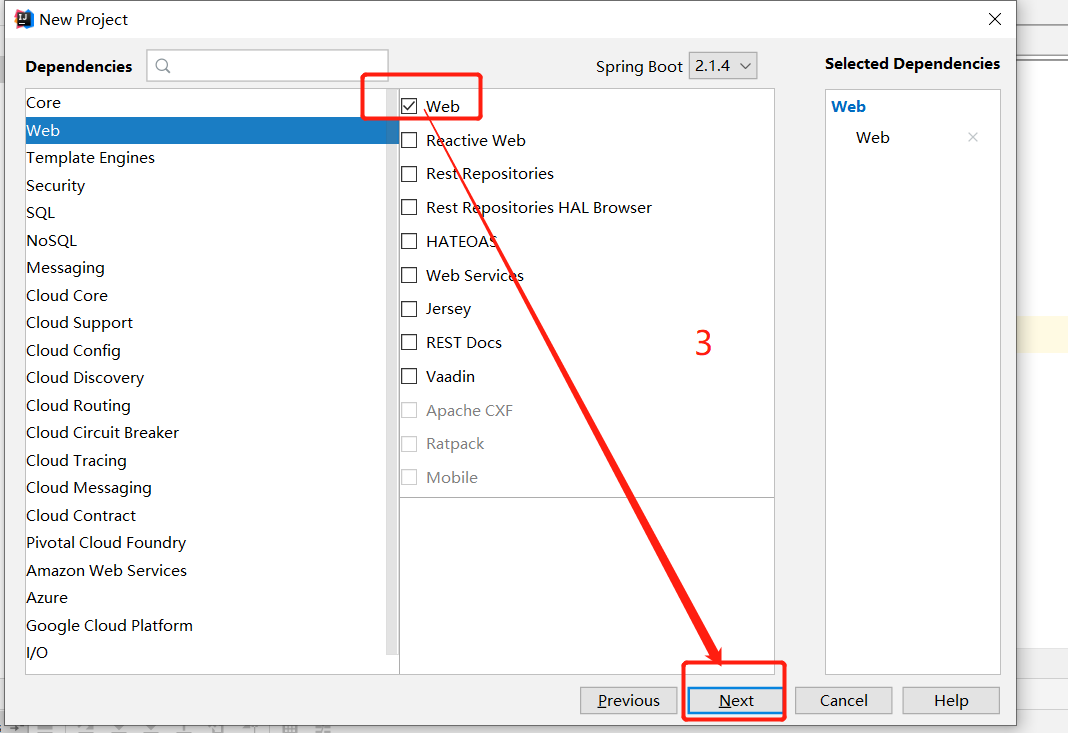Tick the REST Docs checkbox
Viewport: 1068px width, 733px height.
point(409,343)
